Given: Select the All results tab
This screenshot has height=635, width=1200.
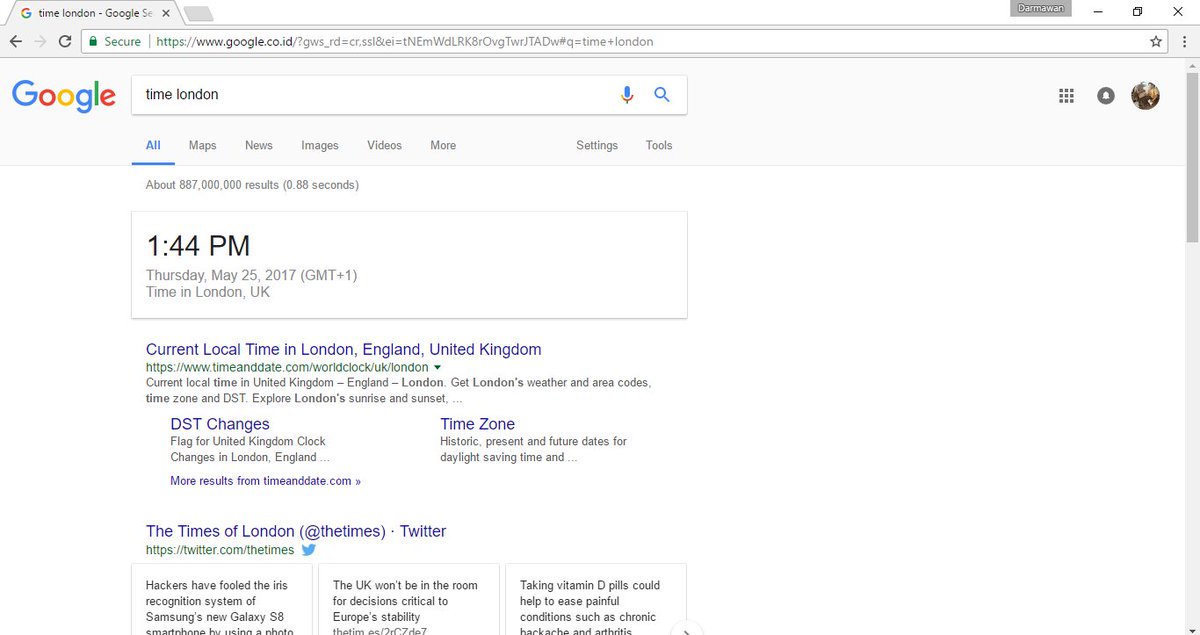Looking at the screenshot, I should point(153,145).
